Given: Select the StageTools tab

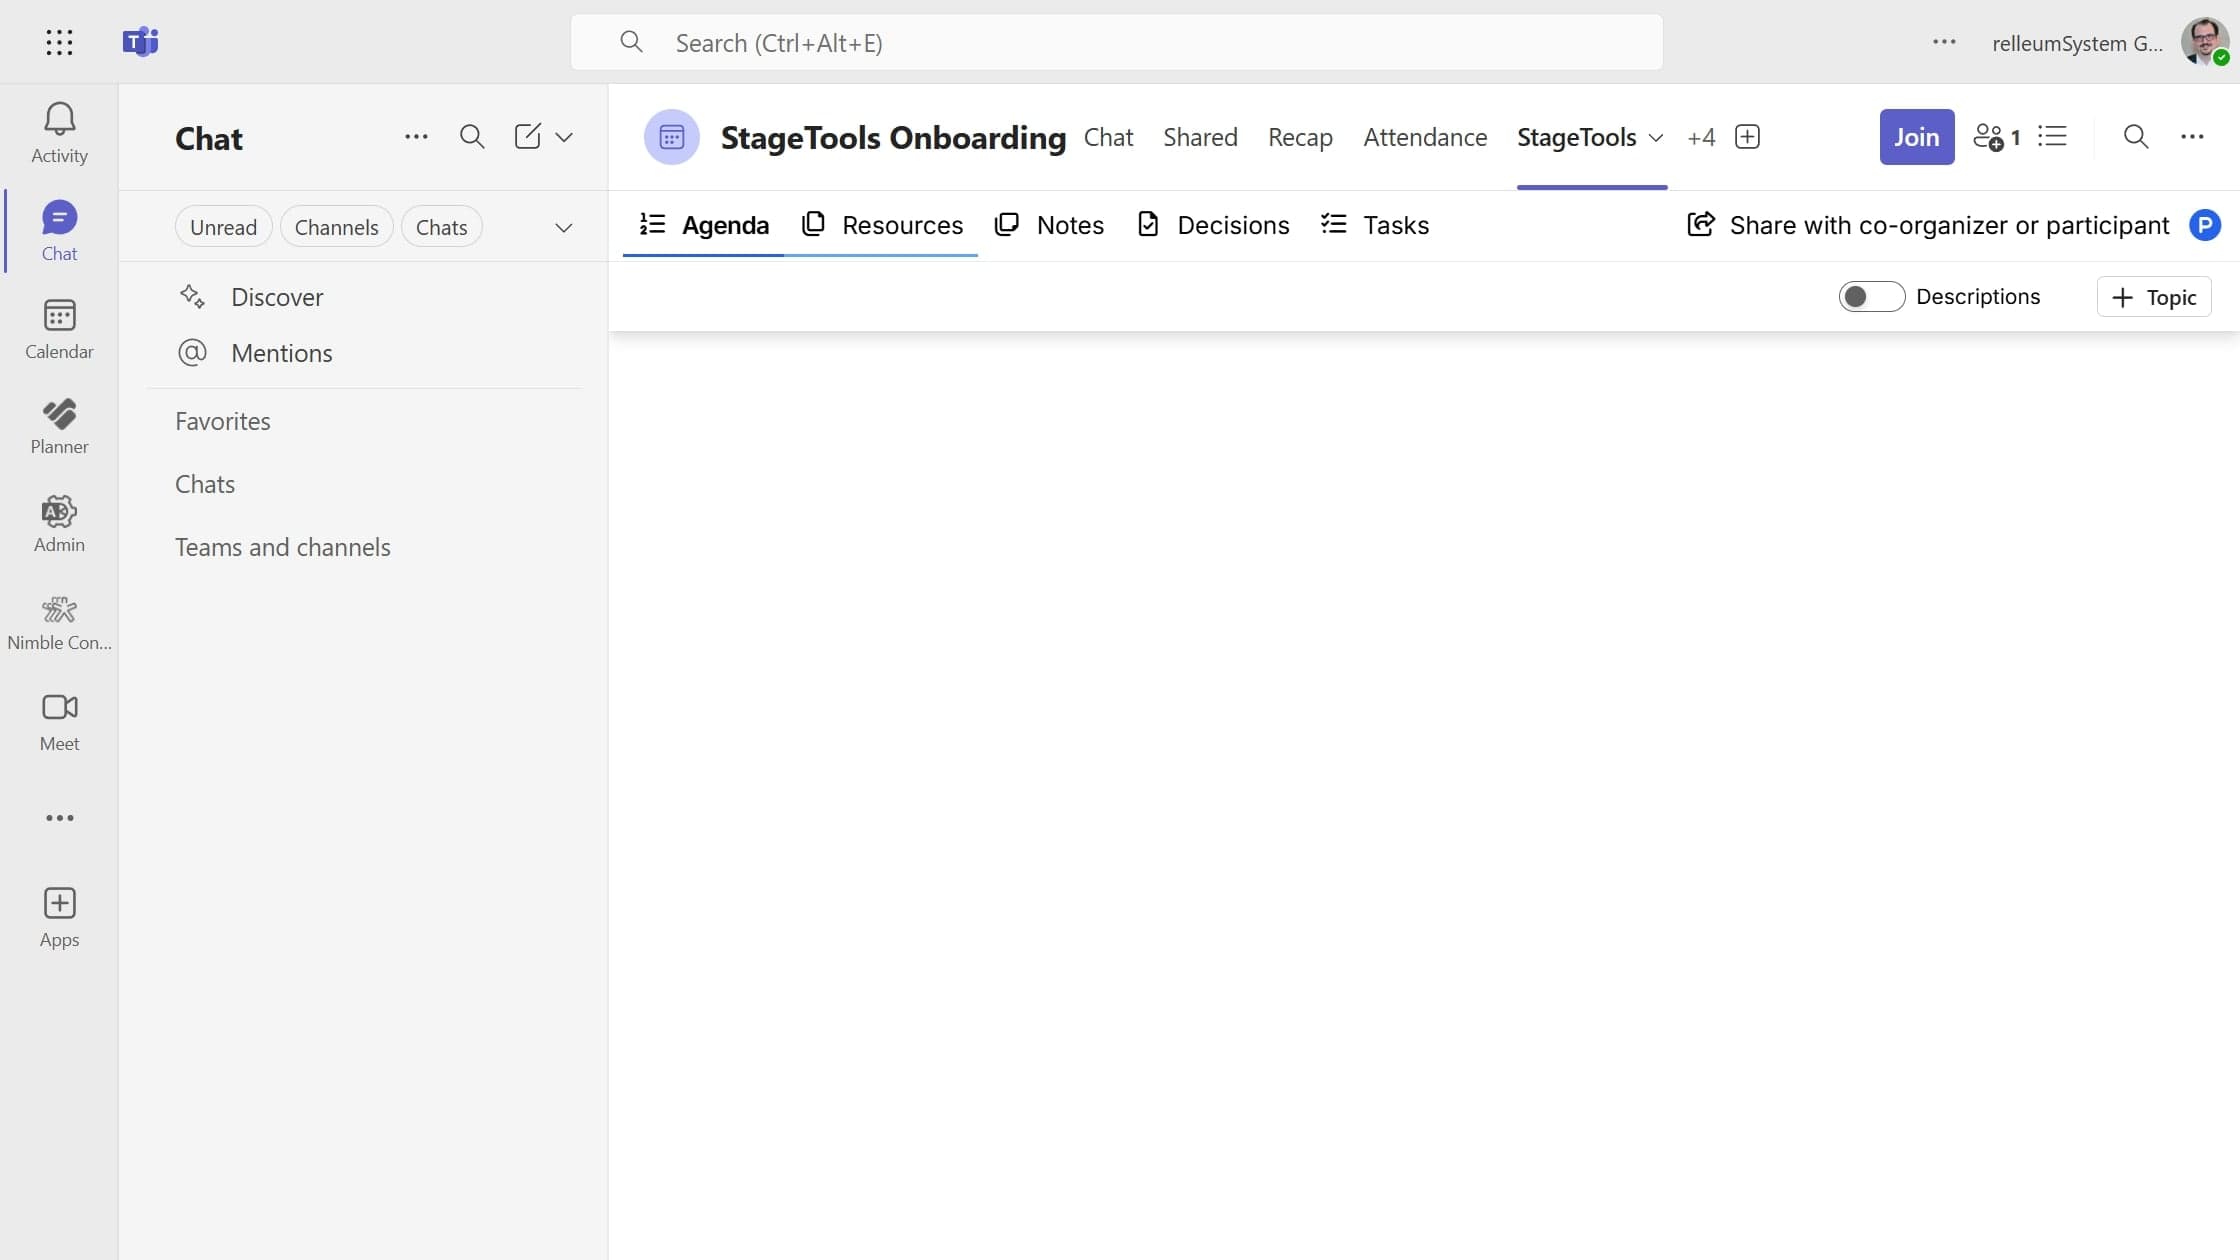Looking at the screenshot, I should click(1576, 137).
